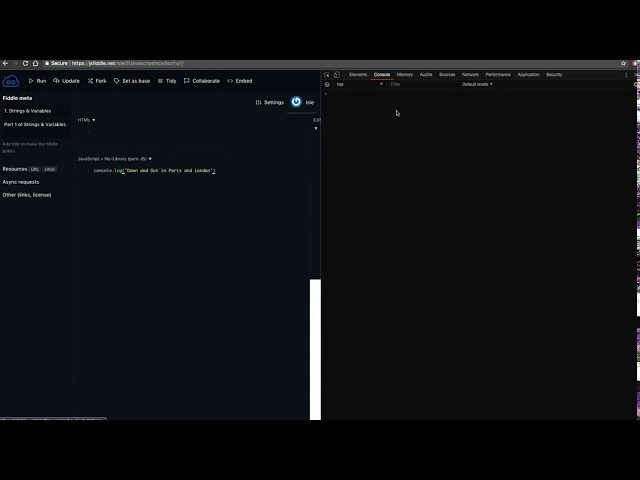Bookmark this page with star icon
This screenshot has width=640, height=480.
[623, 63]
